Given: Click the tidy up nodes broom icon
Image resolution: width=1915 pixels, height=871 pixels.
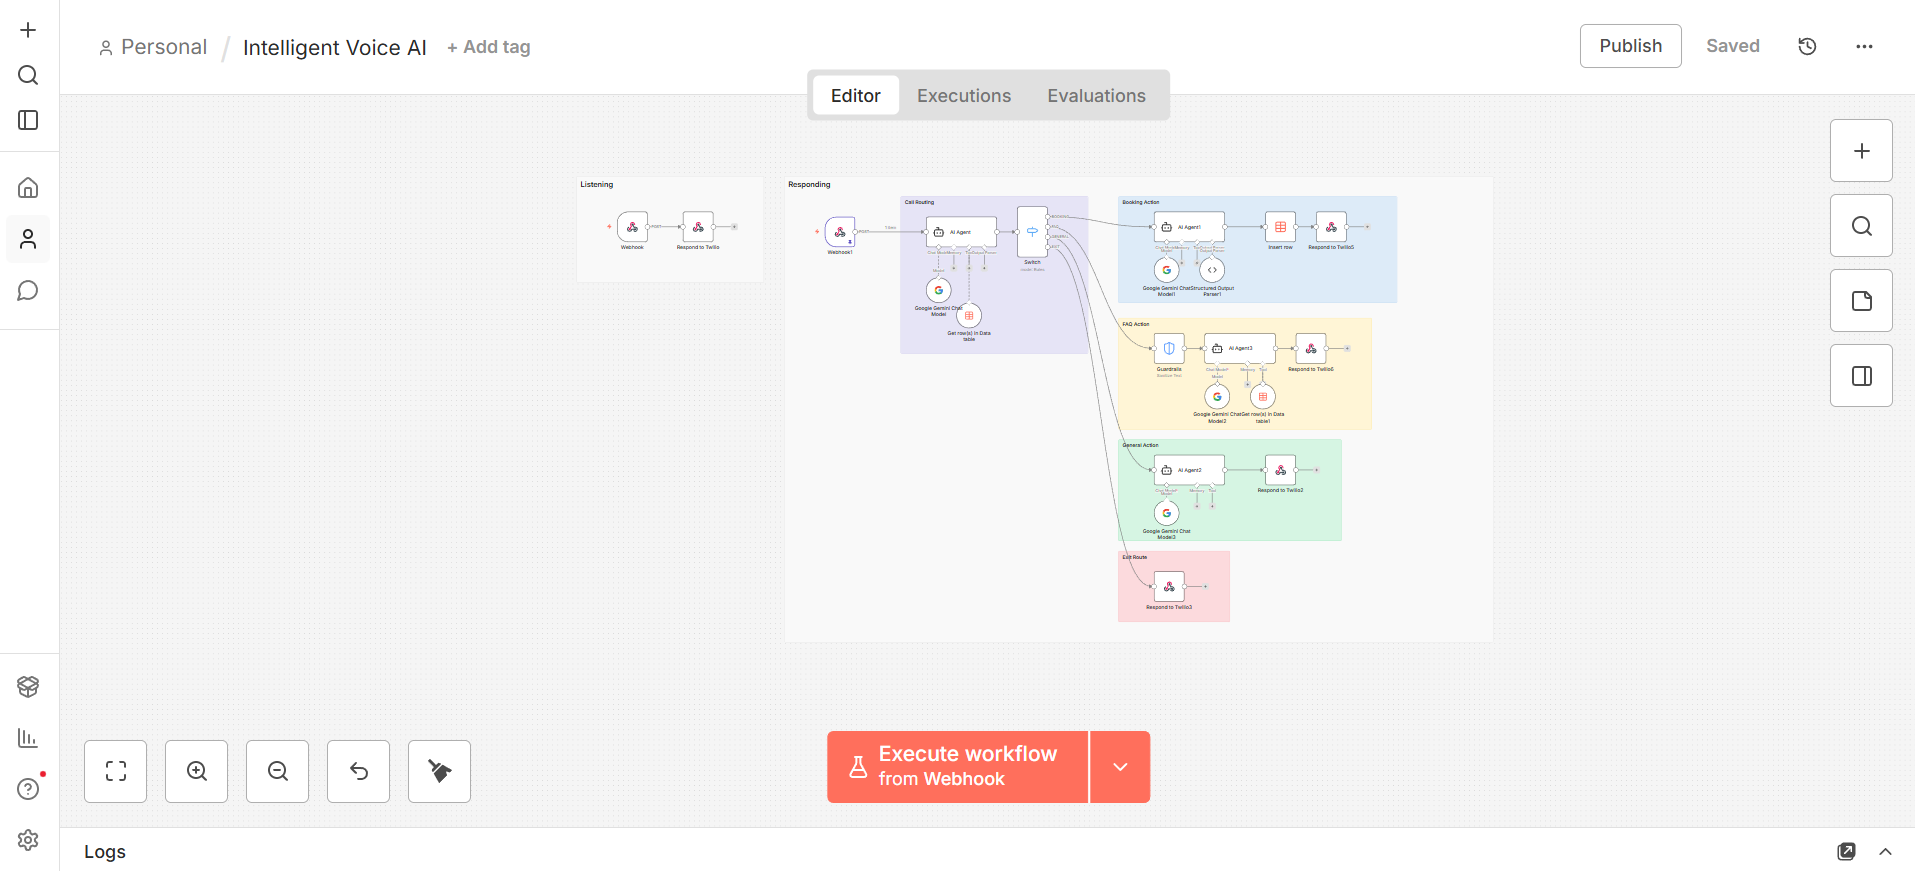Looking at the screenshot, I should tap(439, 771).
